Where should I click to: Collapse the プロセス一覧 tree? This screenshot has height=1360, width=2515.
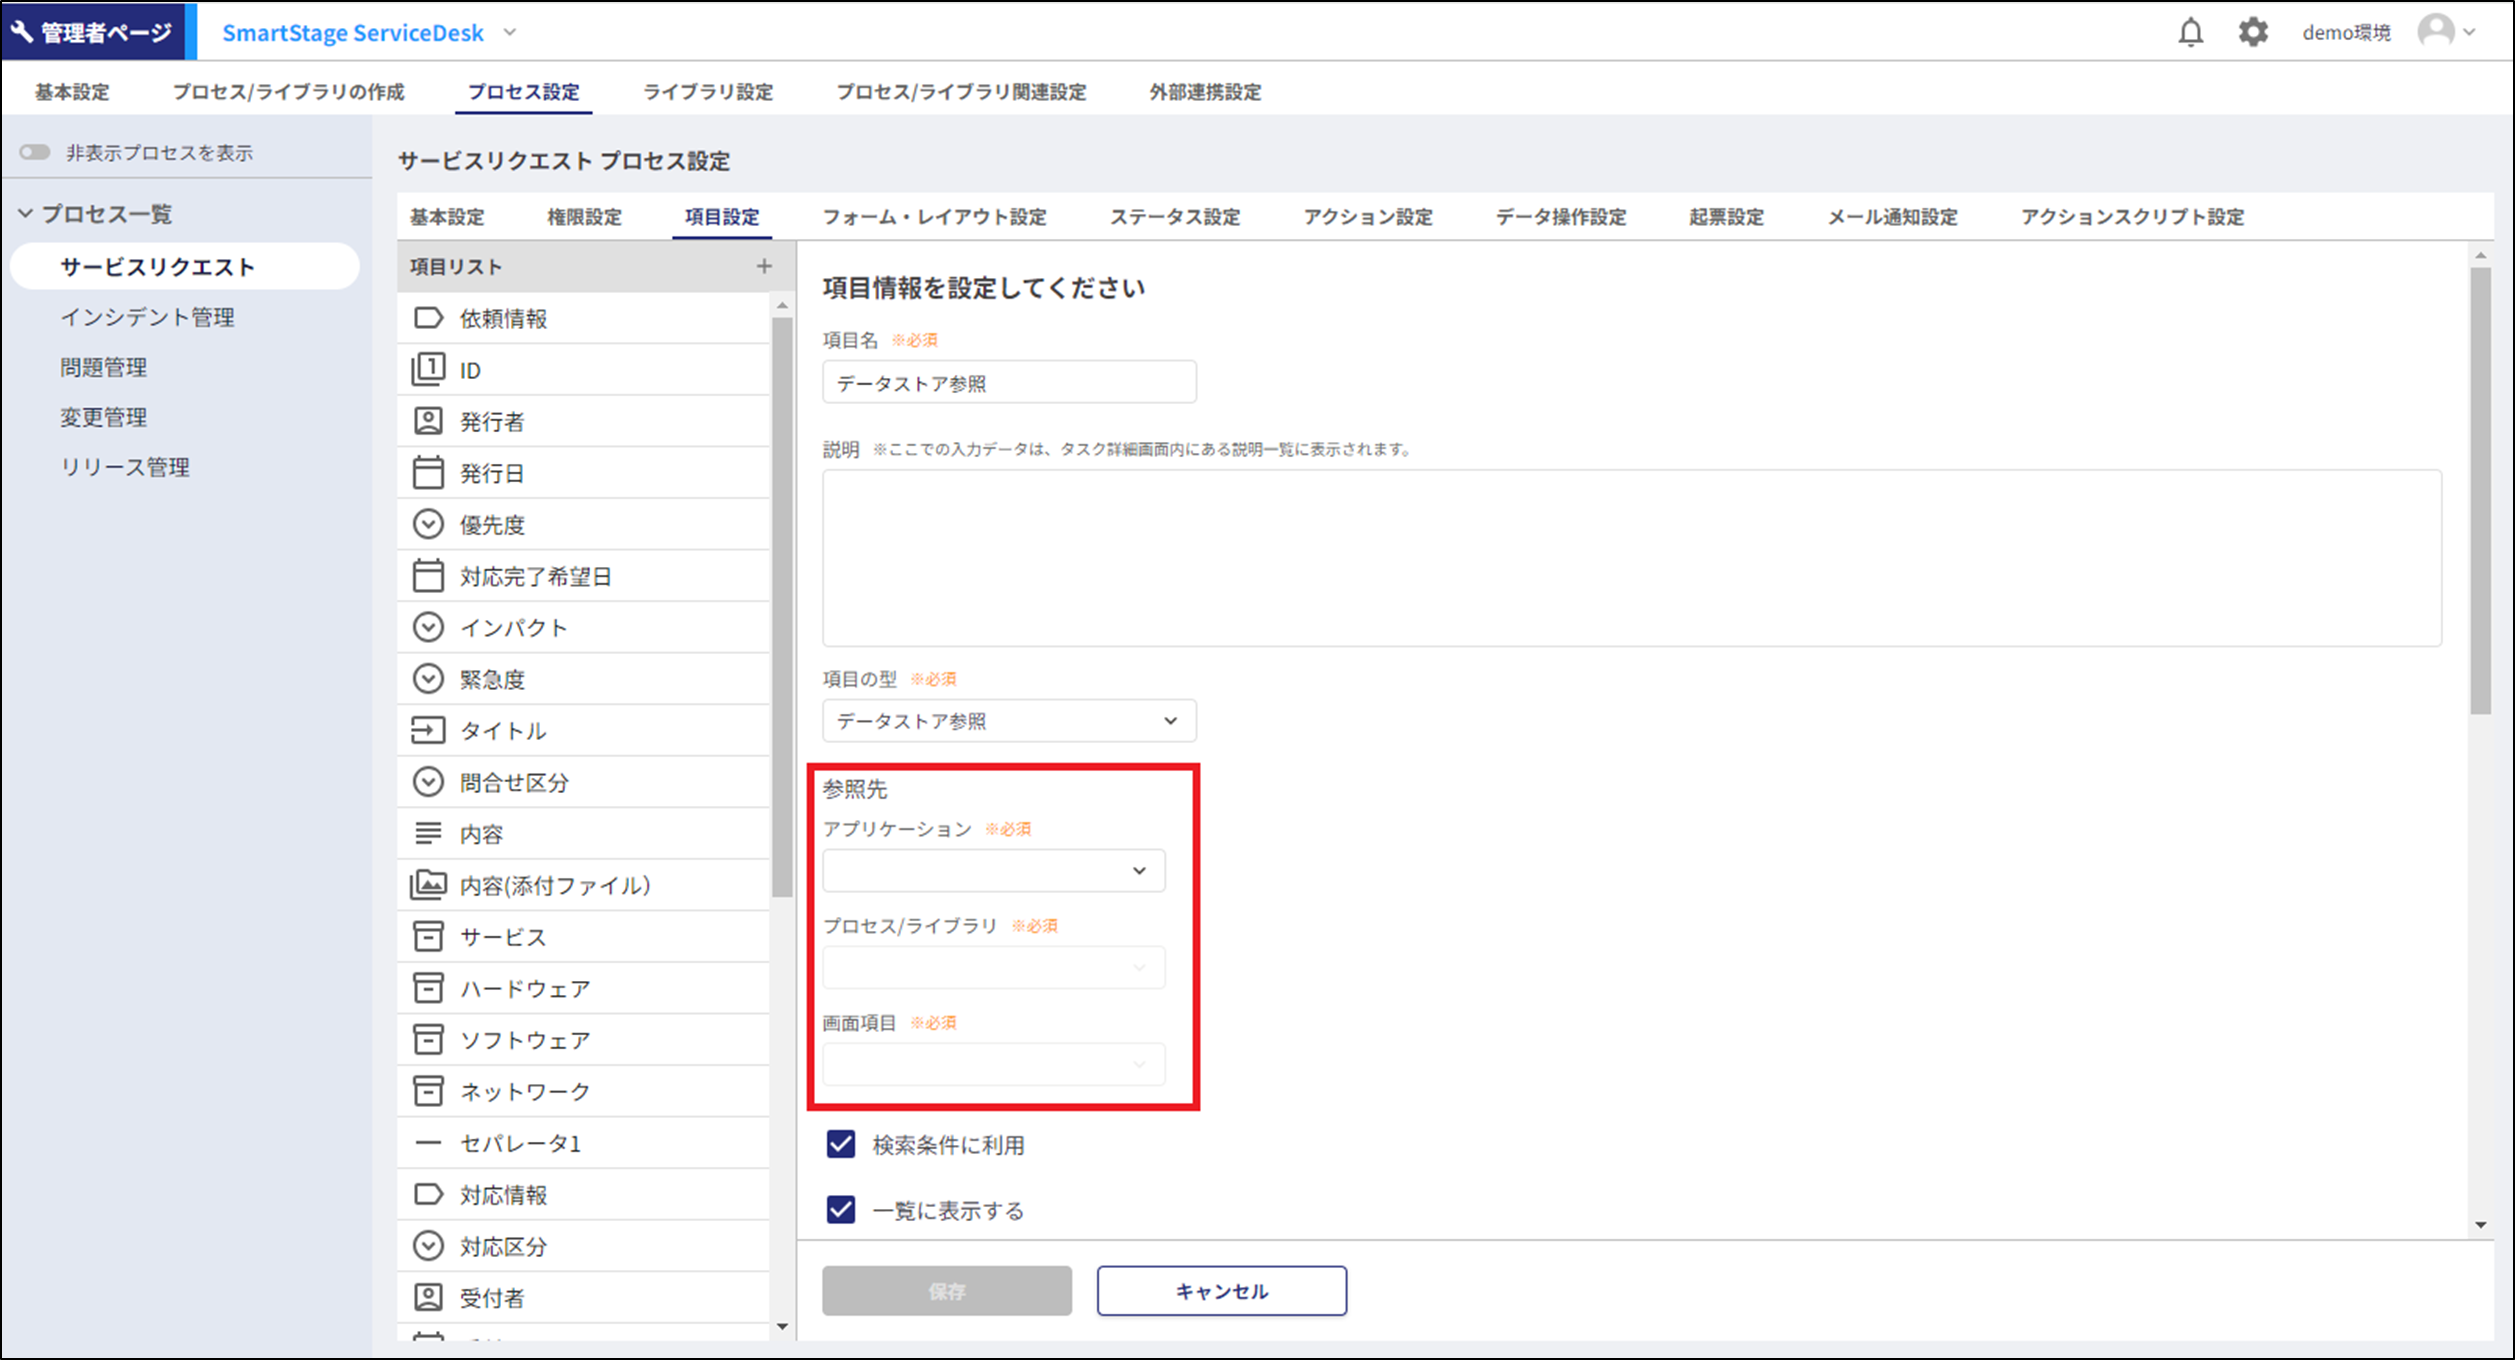click(26, 214)
